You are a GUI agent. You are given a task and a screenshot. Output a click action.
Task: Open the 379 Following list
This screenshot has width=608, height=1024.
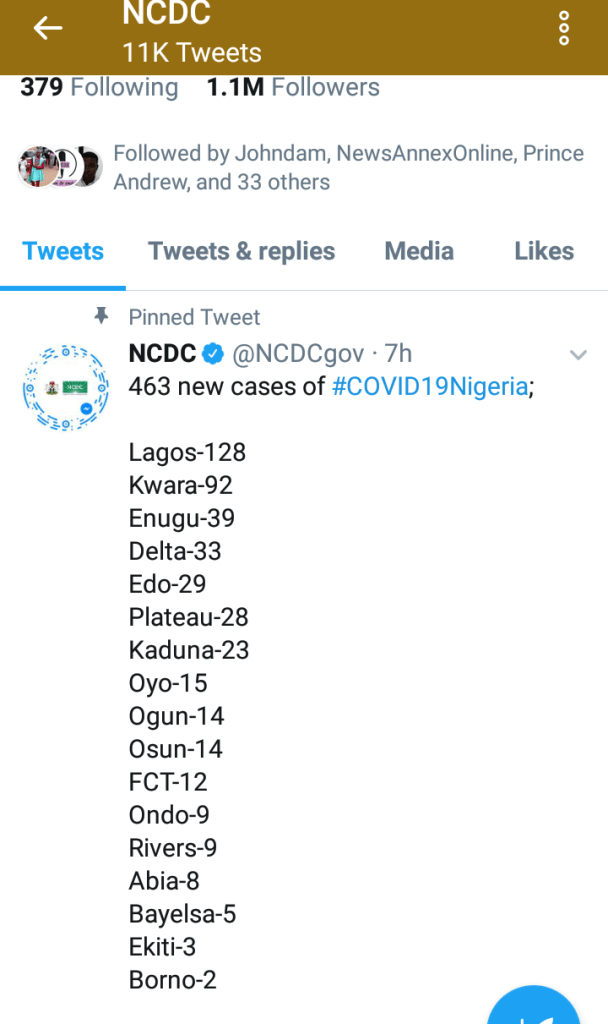tap(99, 87)
